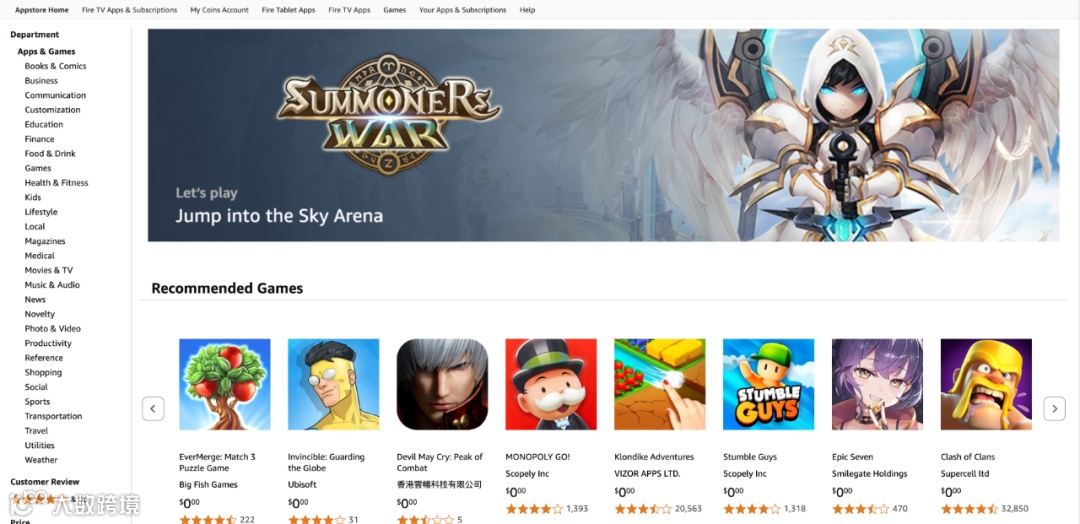Image resolution: width=1080 pixels, height=524 pixels.
Task: Filter by customer review star rating
Action: pos(43,499)
